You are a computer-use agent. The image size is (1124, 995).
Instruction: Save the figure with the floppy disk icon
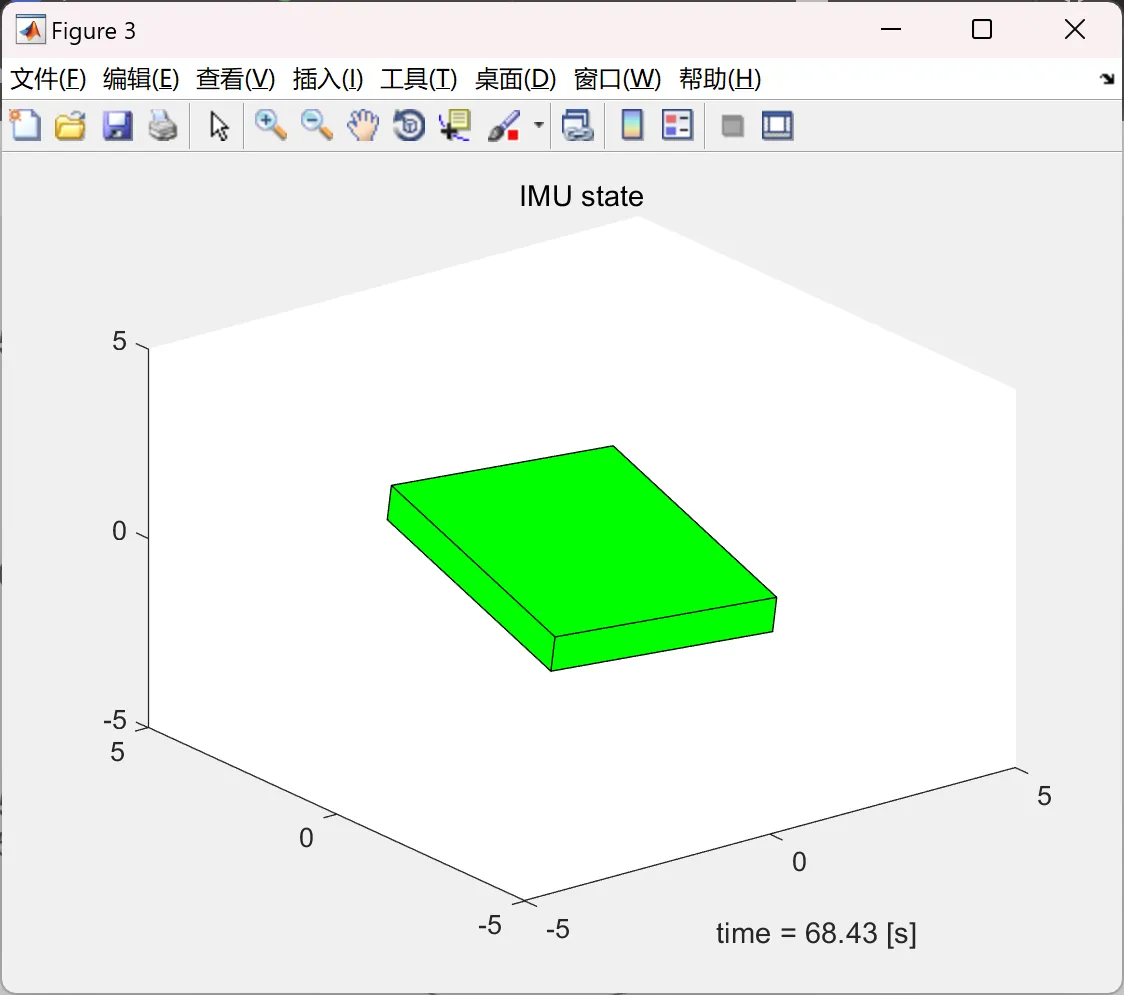pos(118,125)
